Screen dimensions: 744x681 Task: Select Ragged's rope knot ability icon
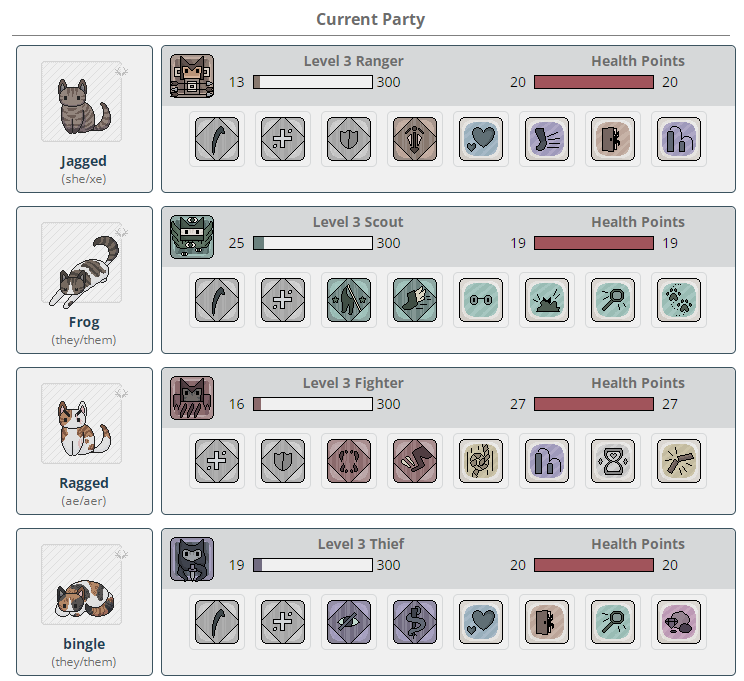(x=481, y=461)
